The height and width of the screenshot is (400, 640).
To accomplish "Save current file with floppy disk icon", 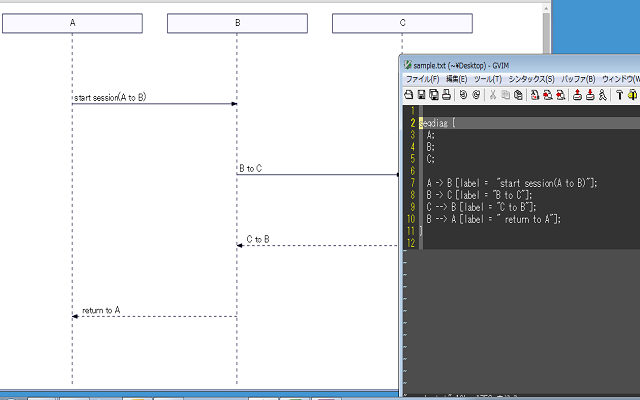I will 421,95.
